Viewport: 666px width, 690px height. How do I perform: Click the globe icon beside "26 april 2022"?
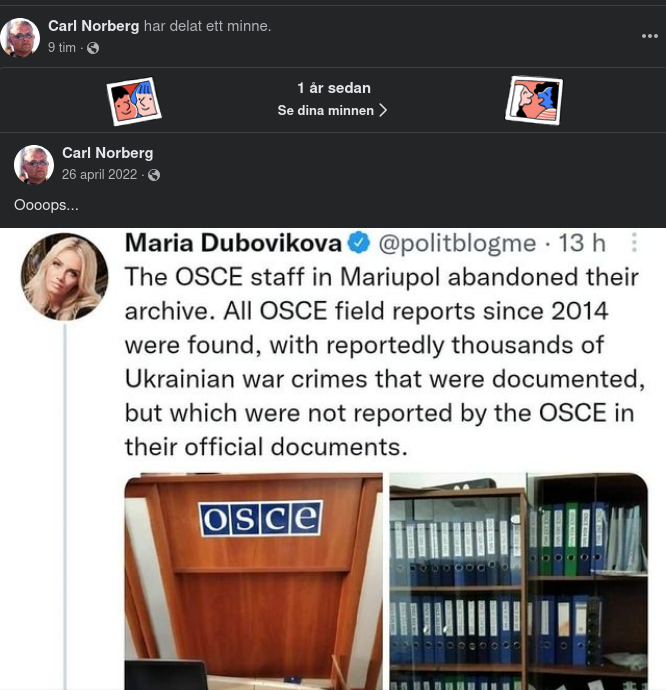pos(154,175)
